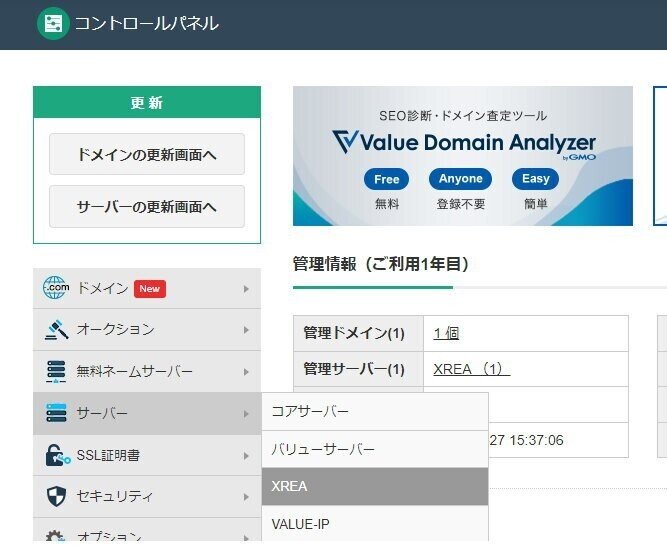
Task: Open the セキュリティ sidebar item
Action: tap(147, 497)
